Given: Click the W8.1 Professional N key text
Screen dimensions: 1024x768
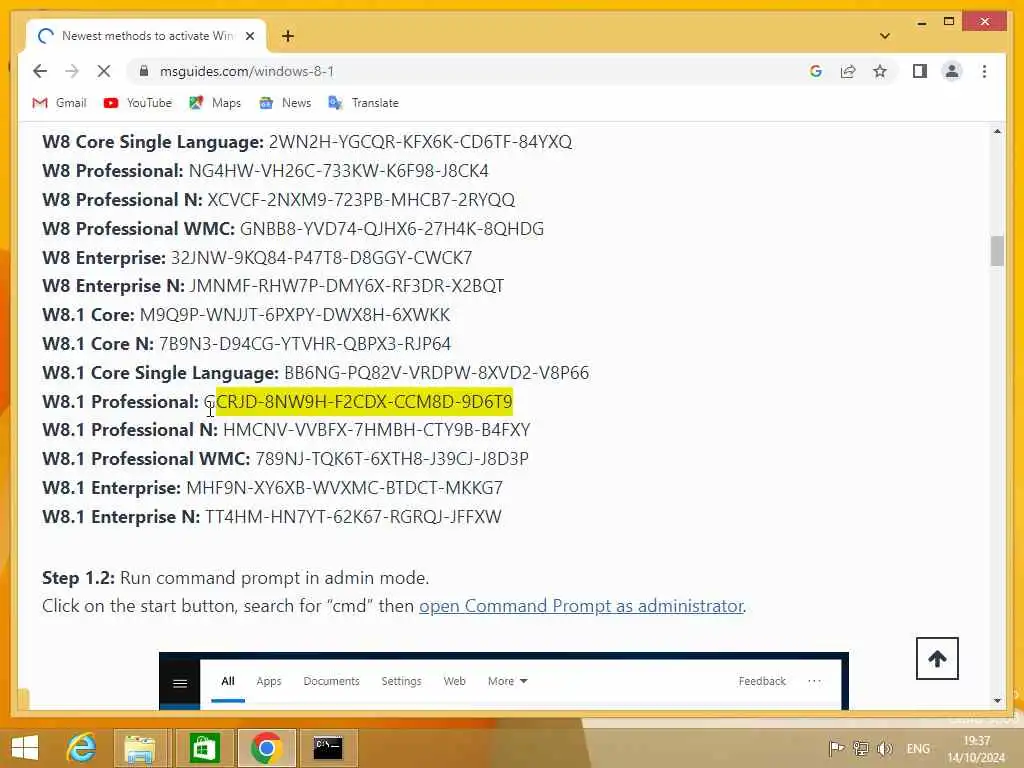Looking at the screenshot, I should [377, 430].
